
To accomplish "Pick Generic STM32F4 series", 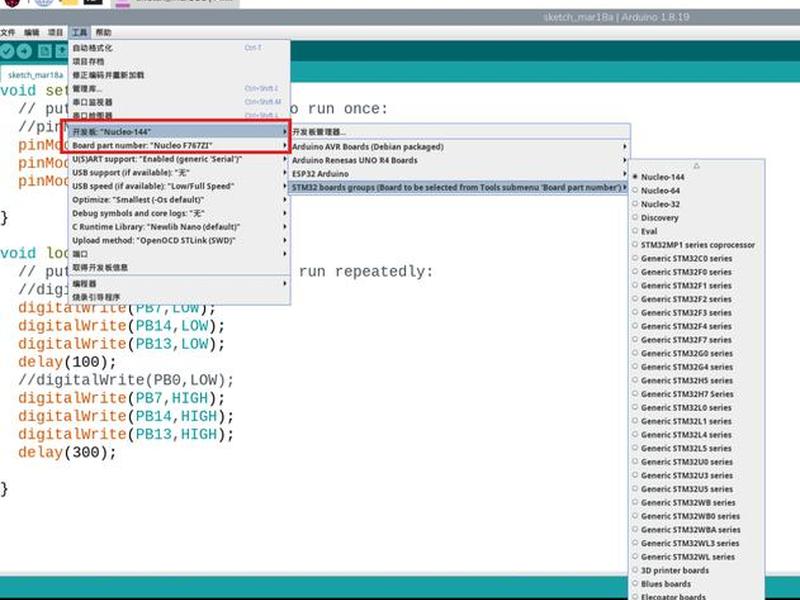I will [x=697, y=327].
